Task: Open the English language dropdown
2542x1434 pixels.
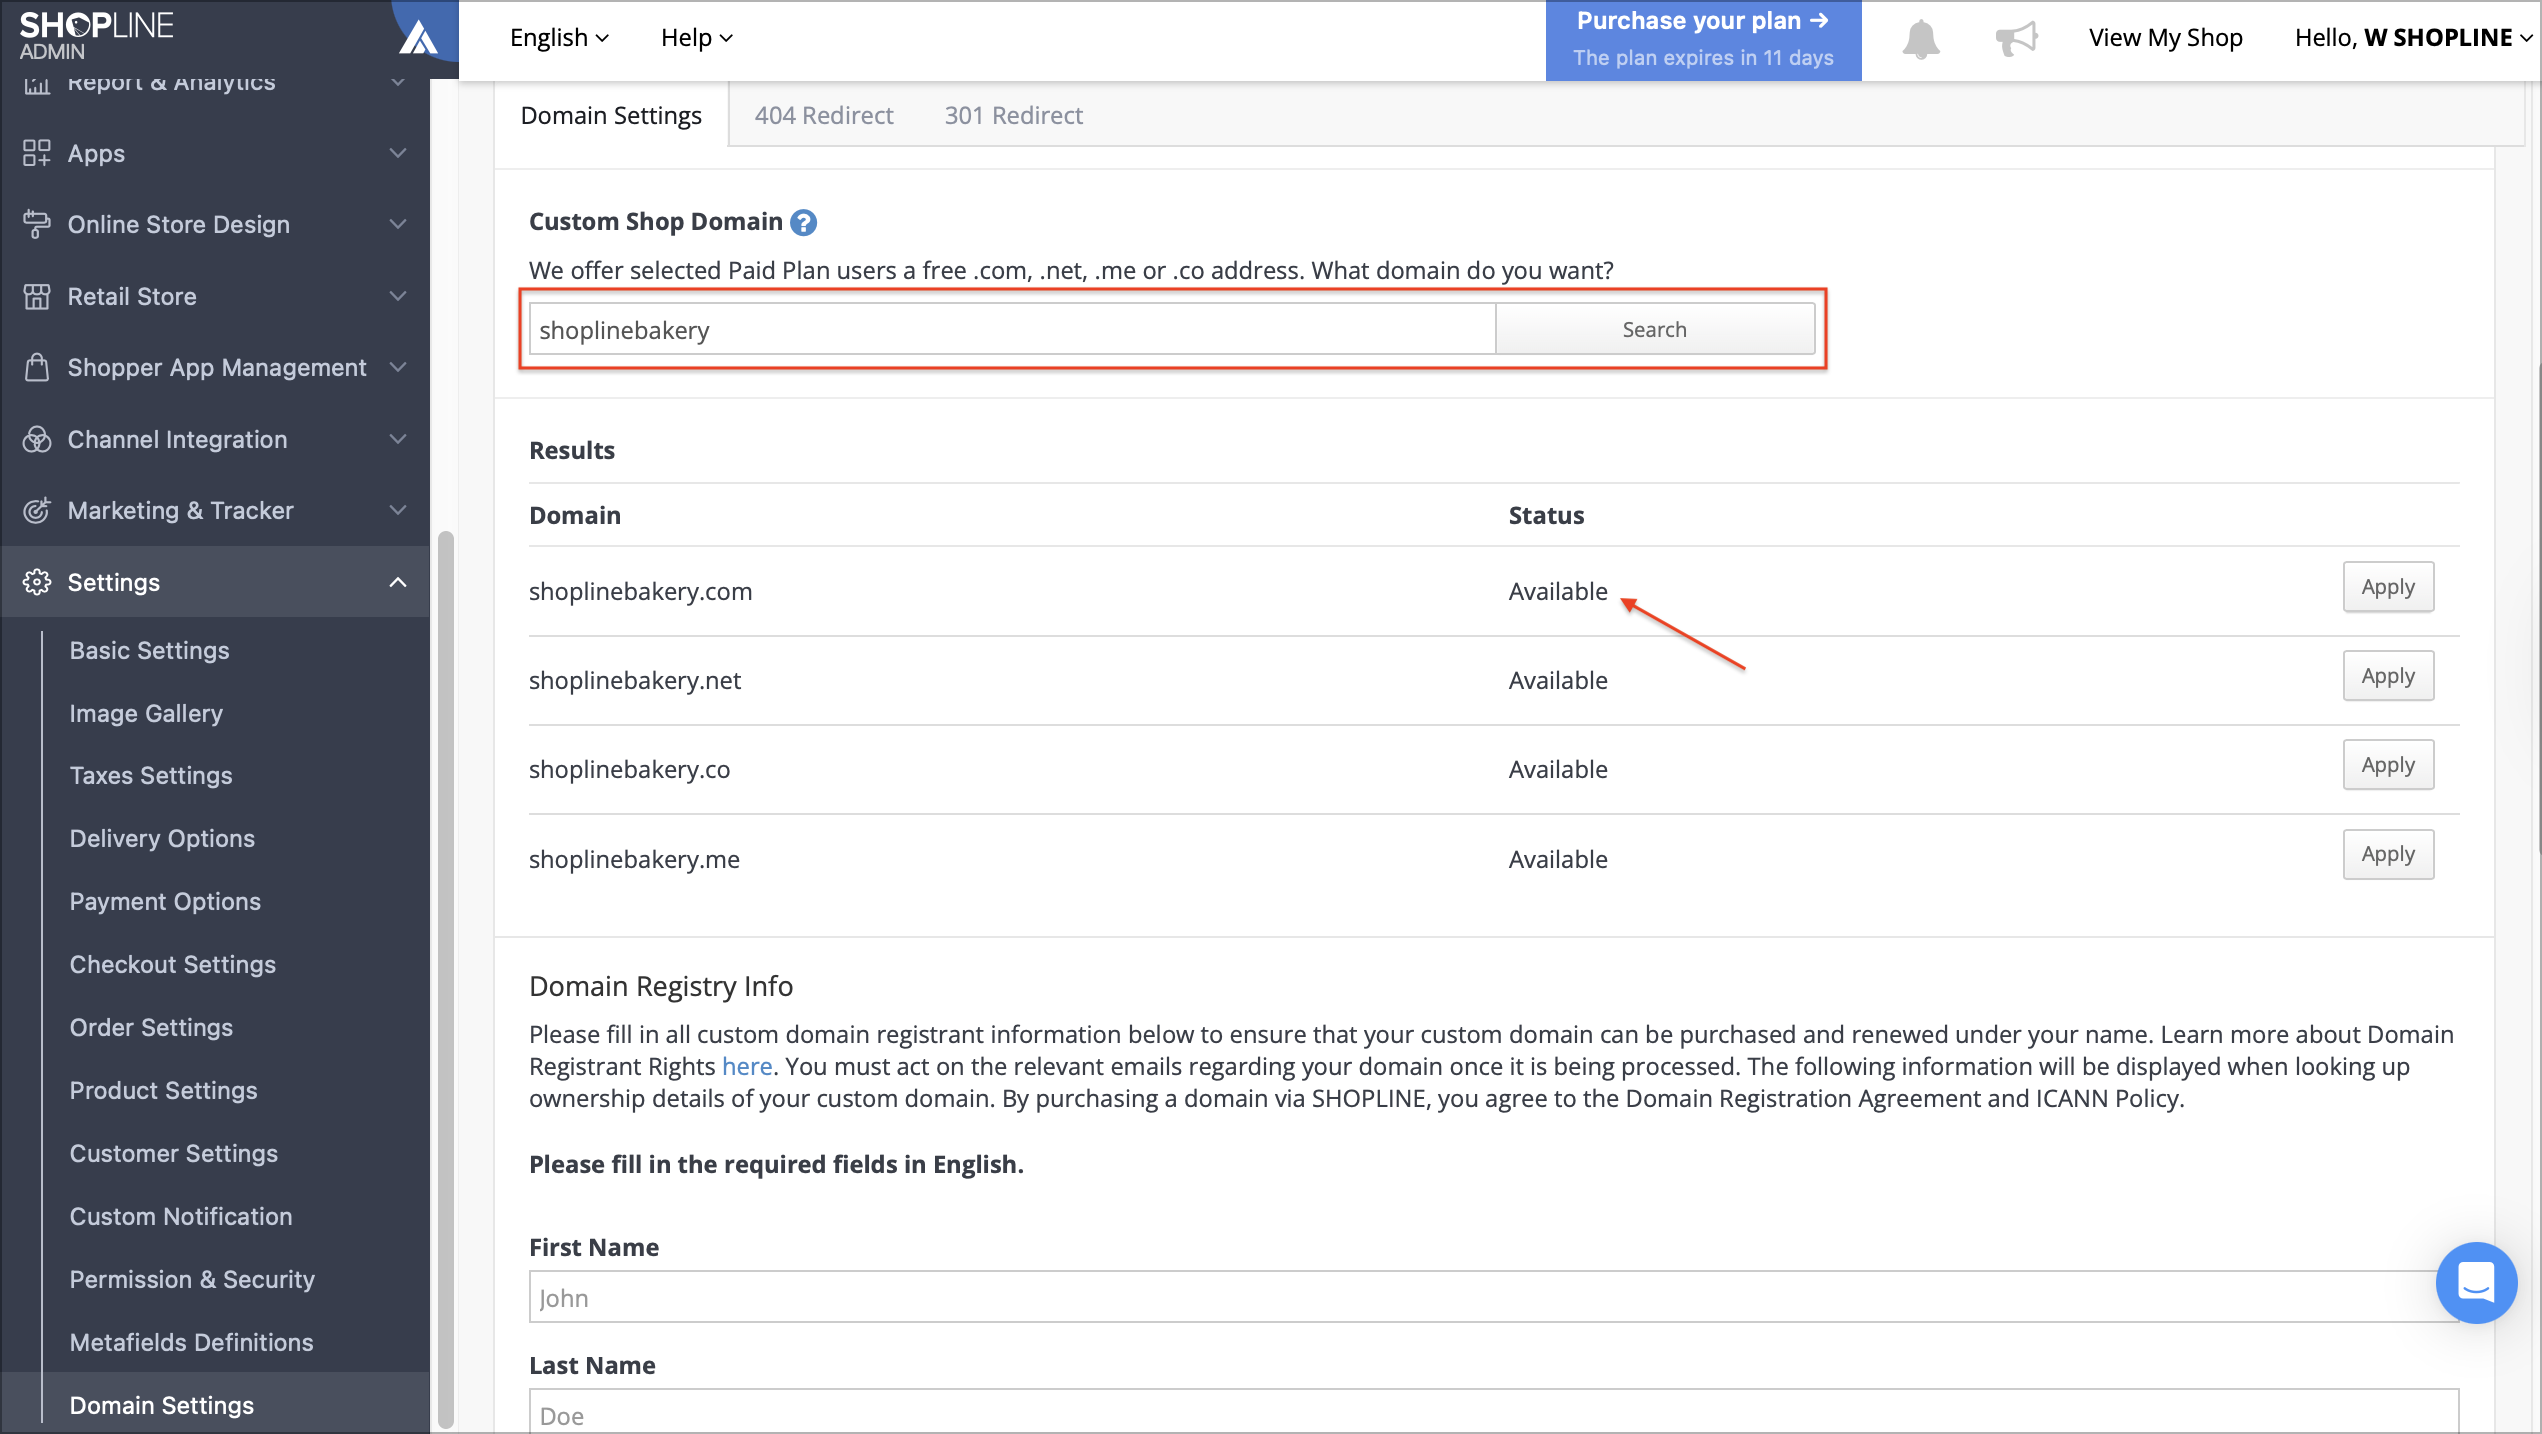Action: [559, 38]
